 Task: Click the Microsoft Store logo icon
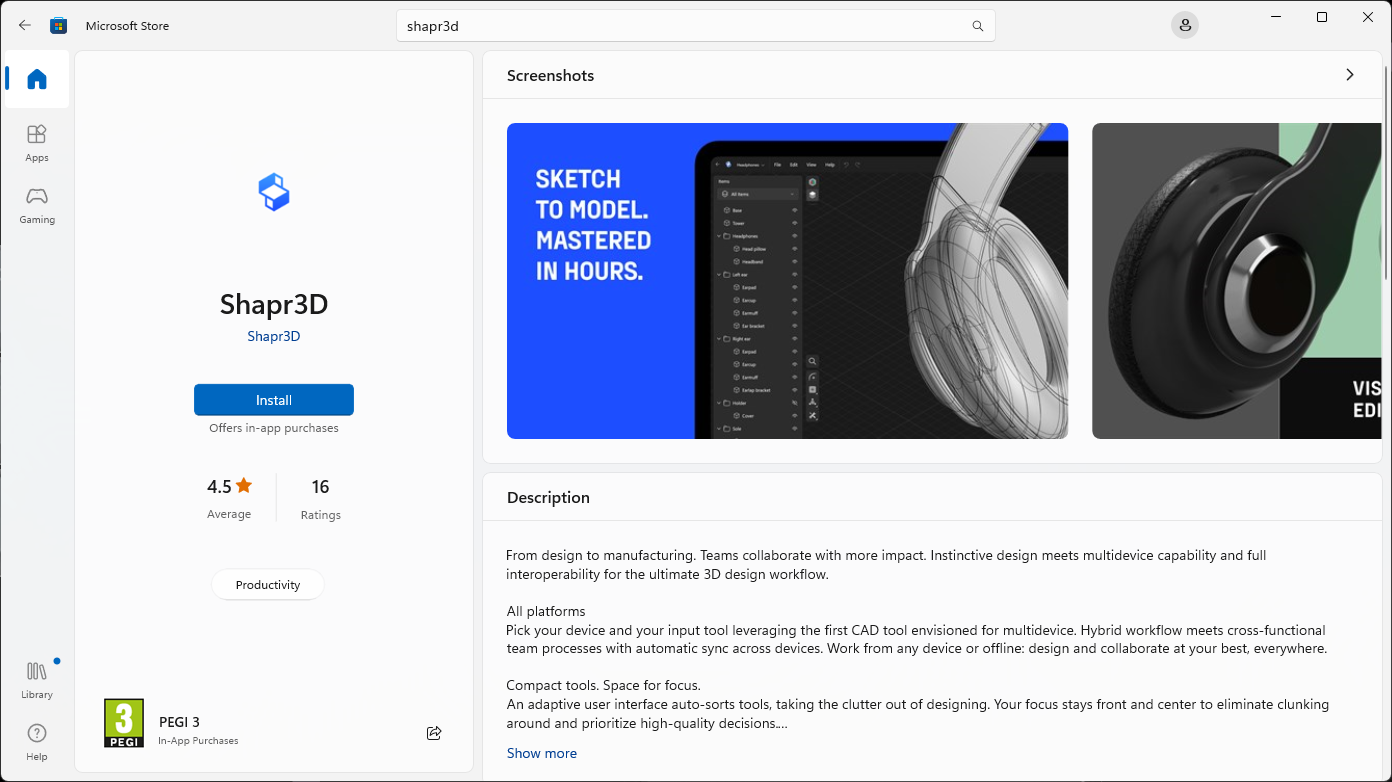coord(59,25)
